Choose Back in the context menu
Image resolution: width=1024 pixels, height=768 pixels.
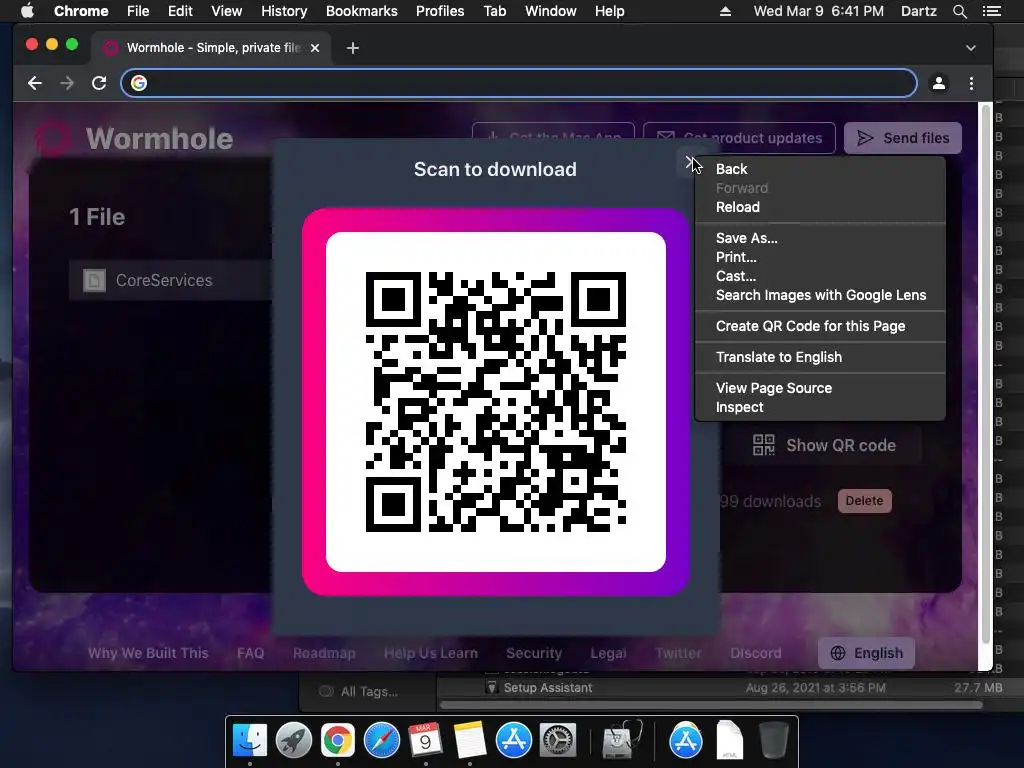[820, 169]
